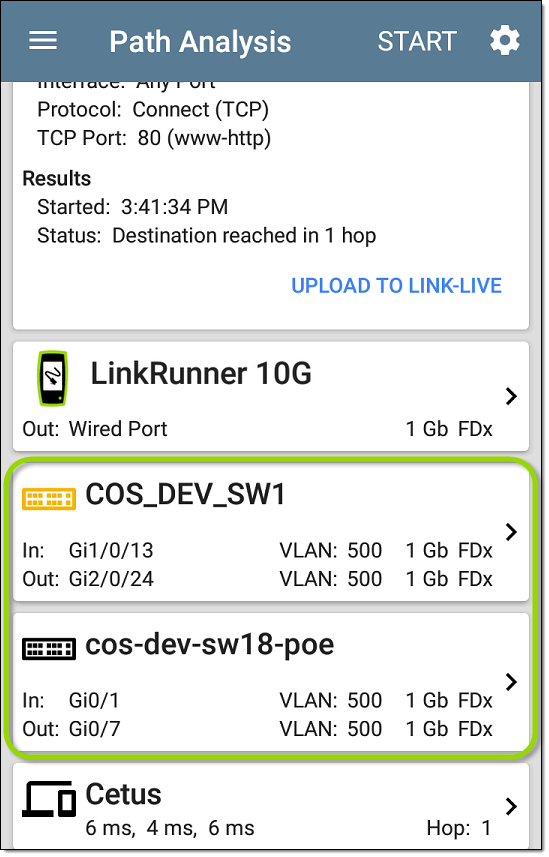Expand COS_DEV_SW1 details chevron
549x857 pixels.
pyautogui.click(x=511, y=531)
